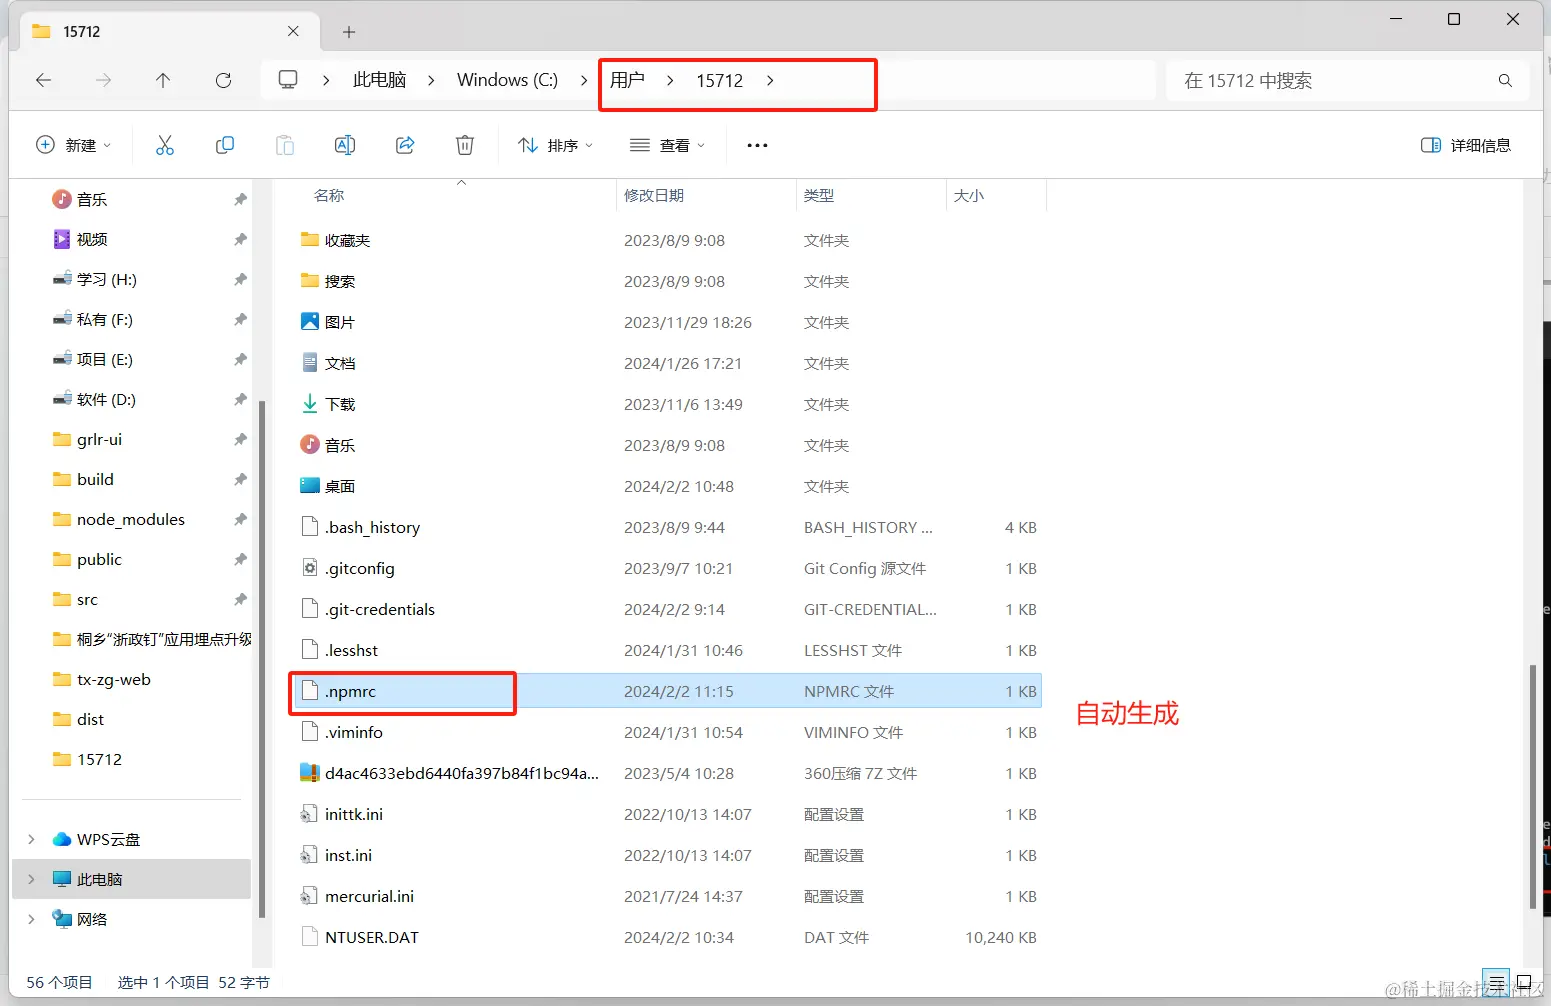Select the 收藏夹 folder row
Screen dimensions: 1551x1006
666,240
